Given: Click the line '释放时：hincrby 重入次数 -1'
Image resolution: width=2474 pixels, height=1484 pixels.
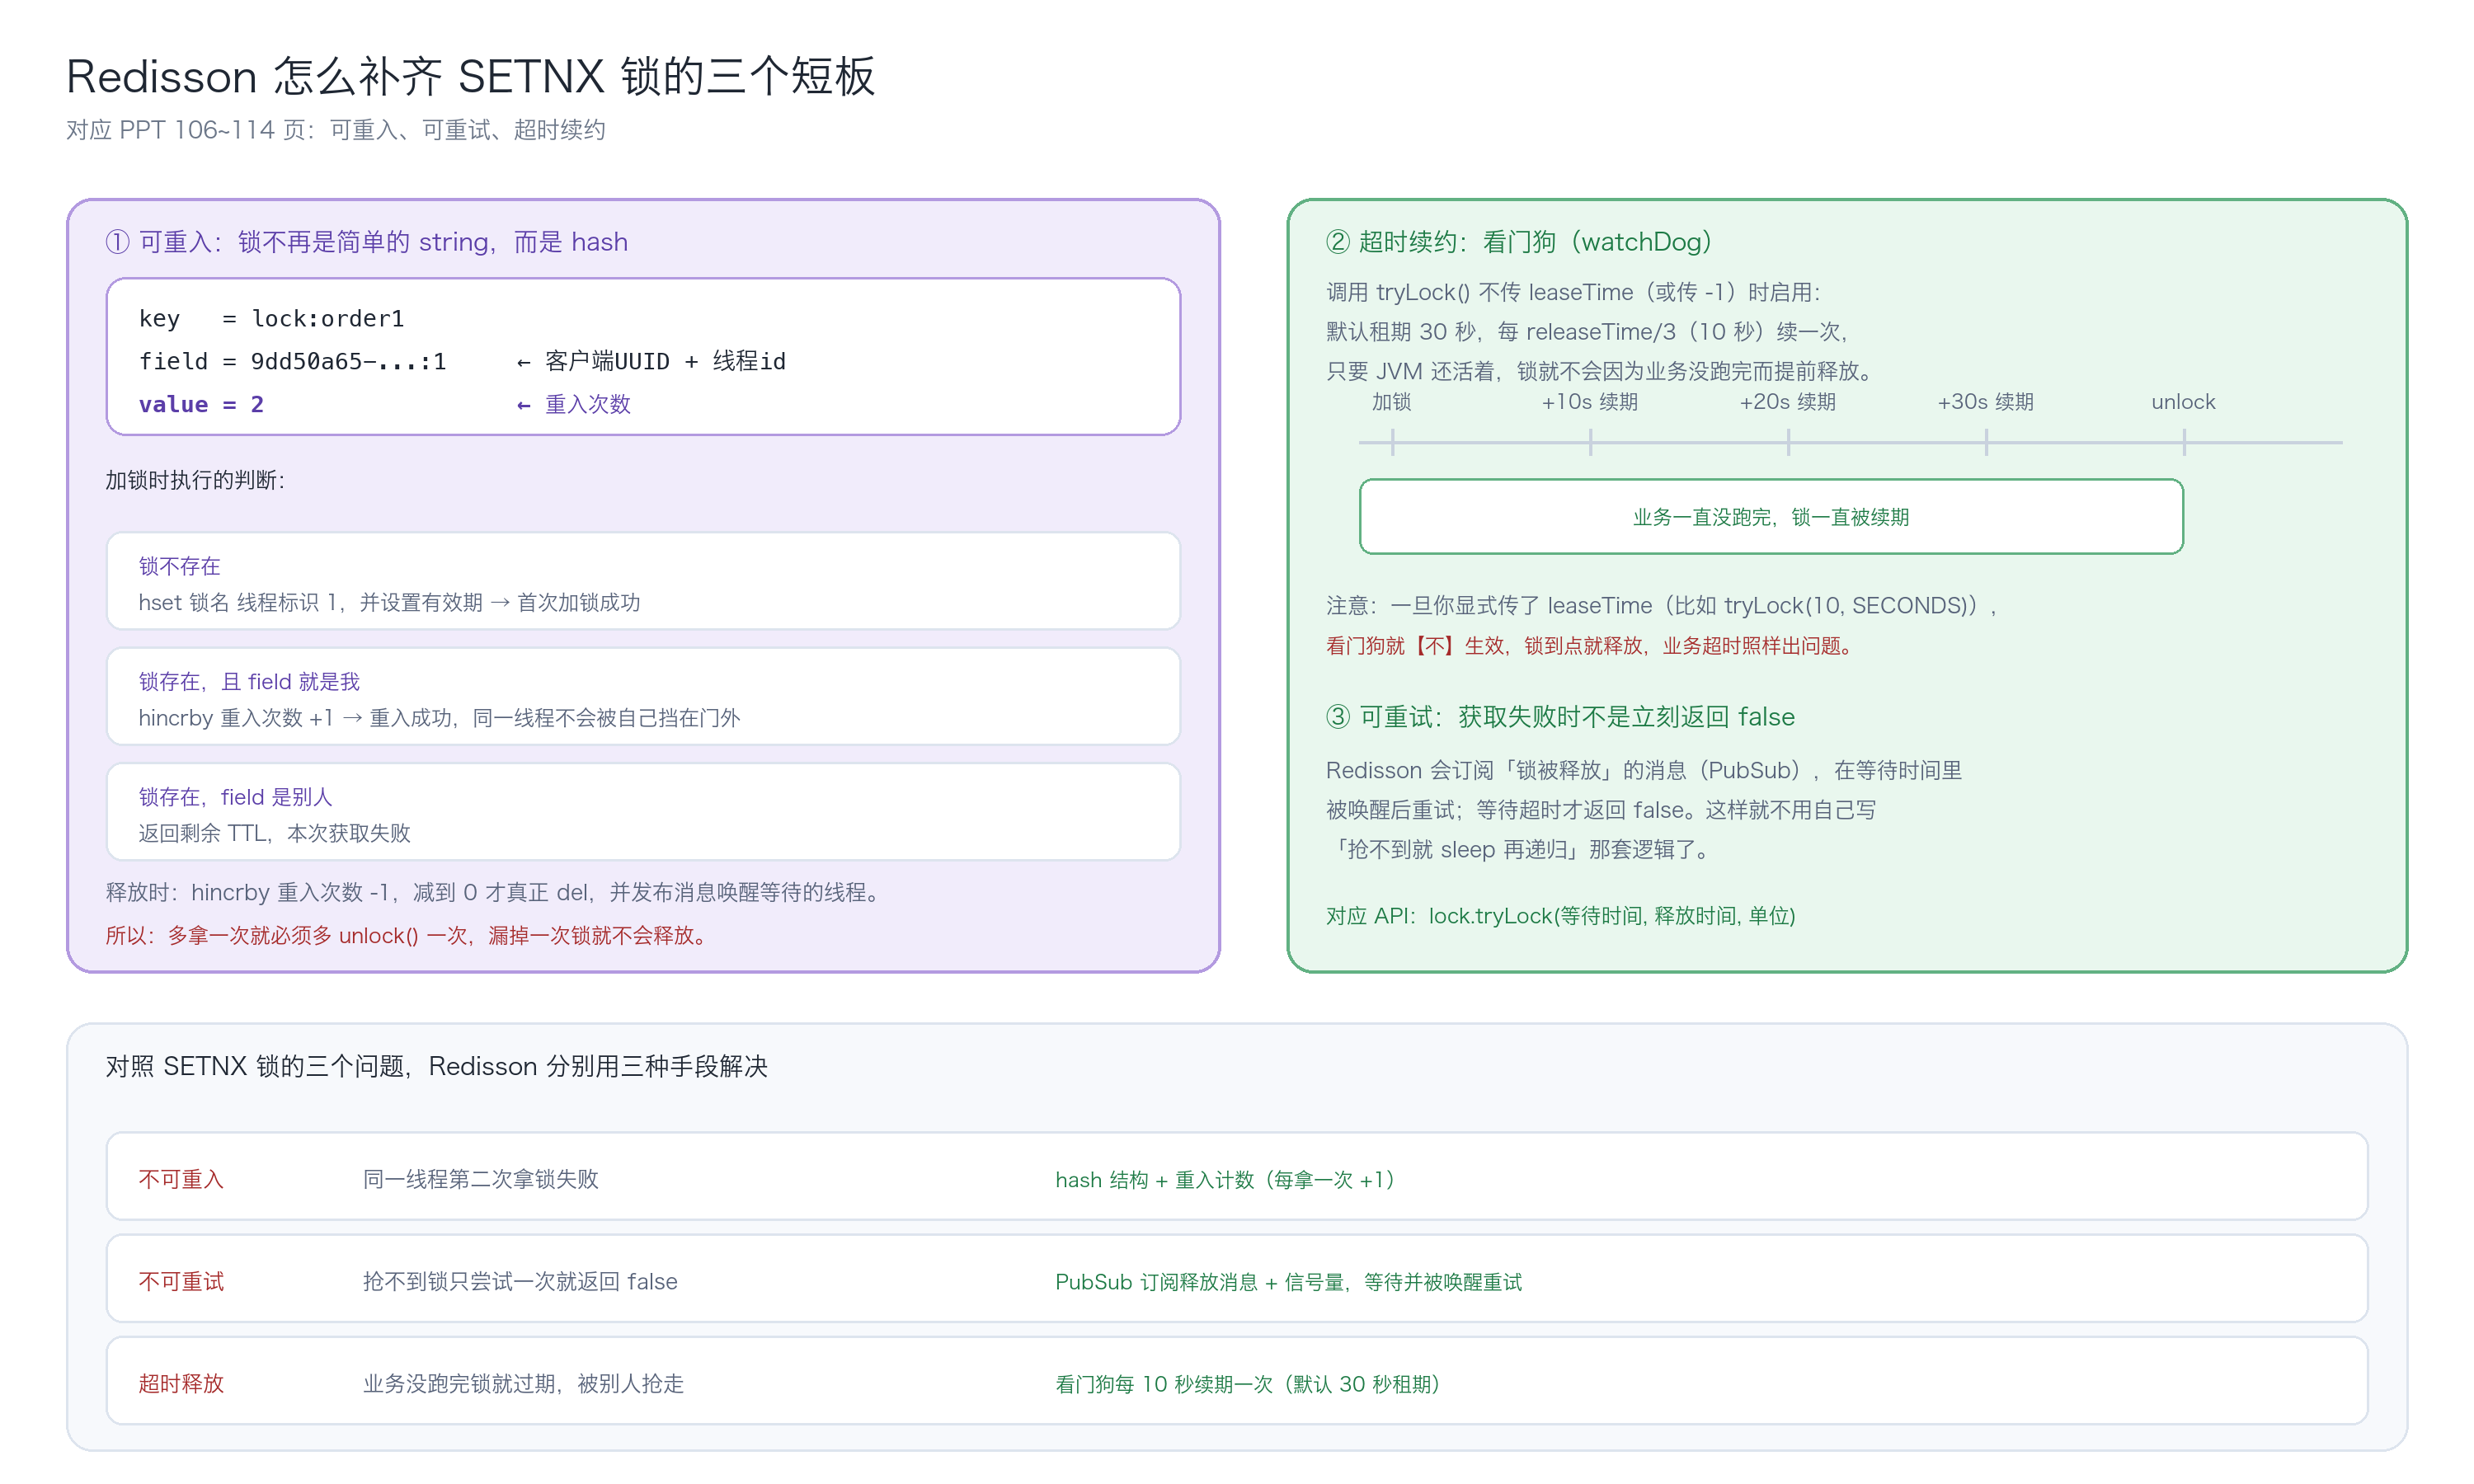Looking at the screenshot, I should pyautogui.click(x=492, y=892).
